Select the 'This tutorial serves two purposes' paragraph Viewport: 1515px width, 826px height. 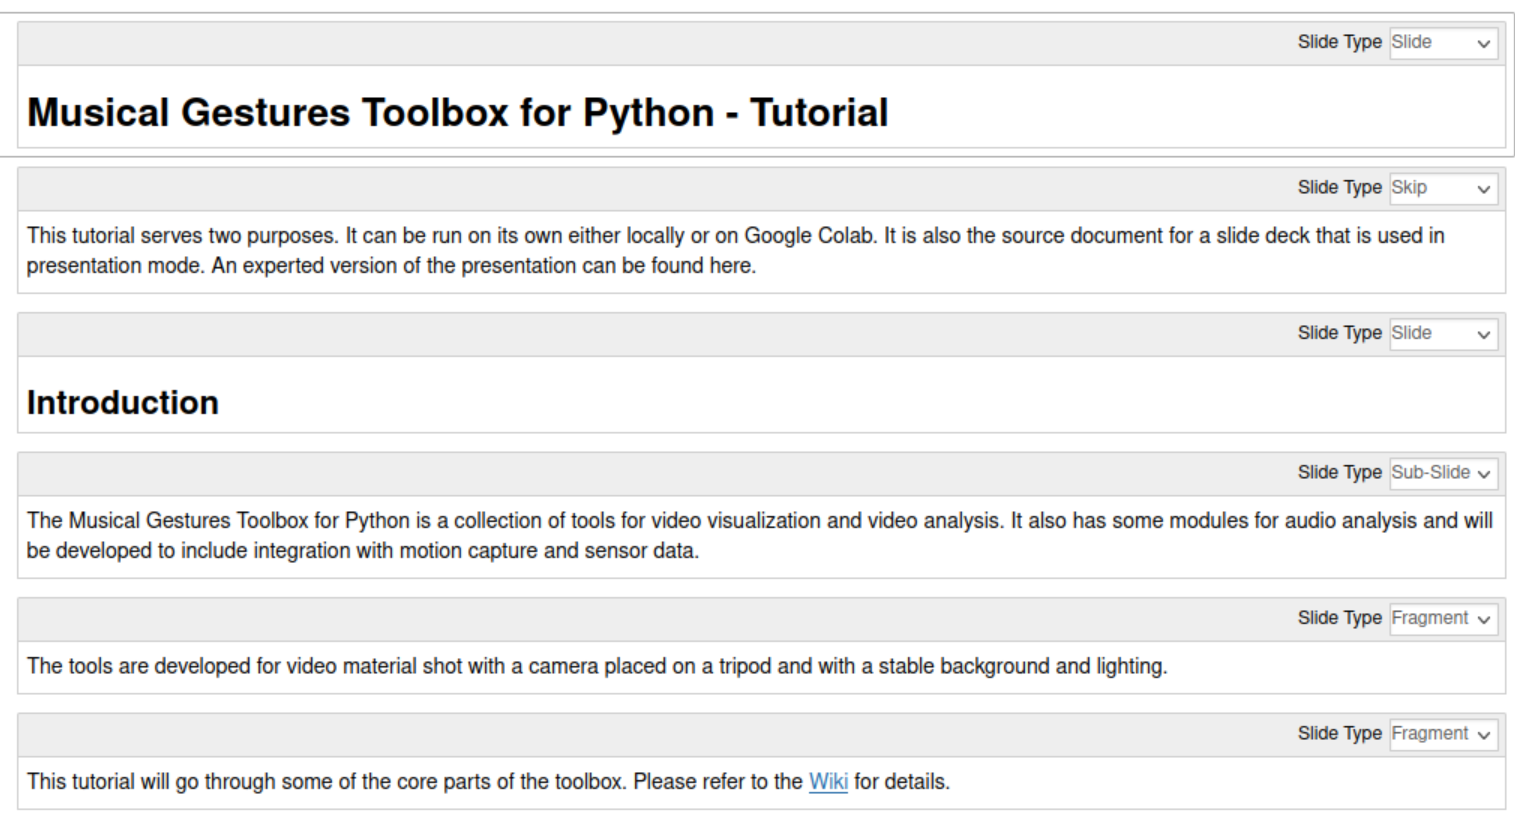click(x=735, y=250)
